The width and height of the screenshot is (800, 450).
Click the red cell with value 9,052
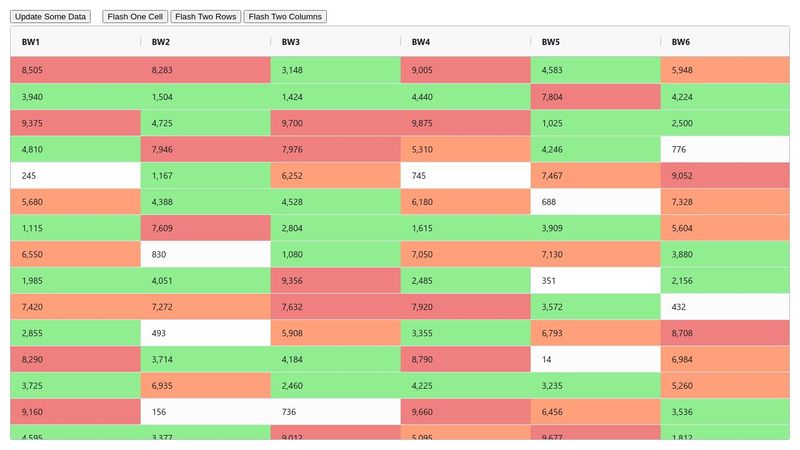click(x=725, y=176)
